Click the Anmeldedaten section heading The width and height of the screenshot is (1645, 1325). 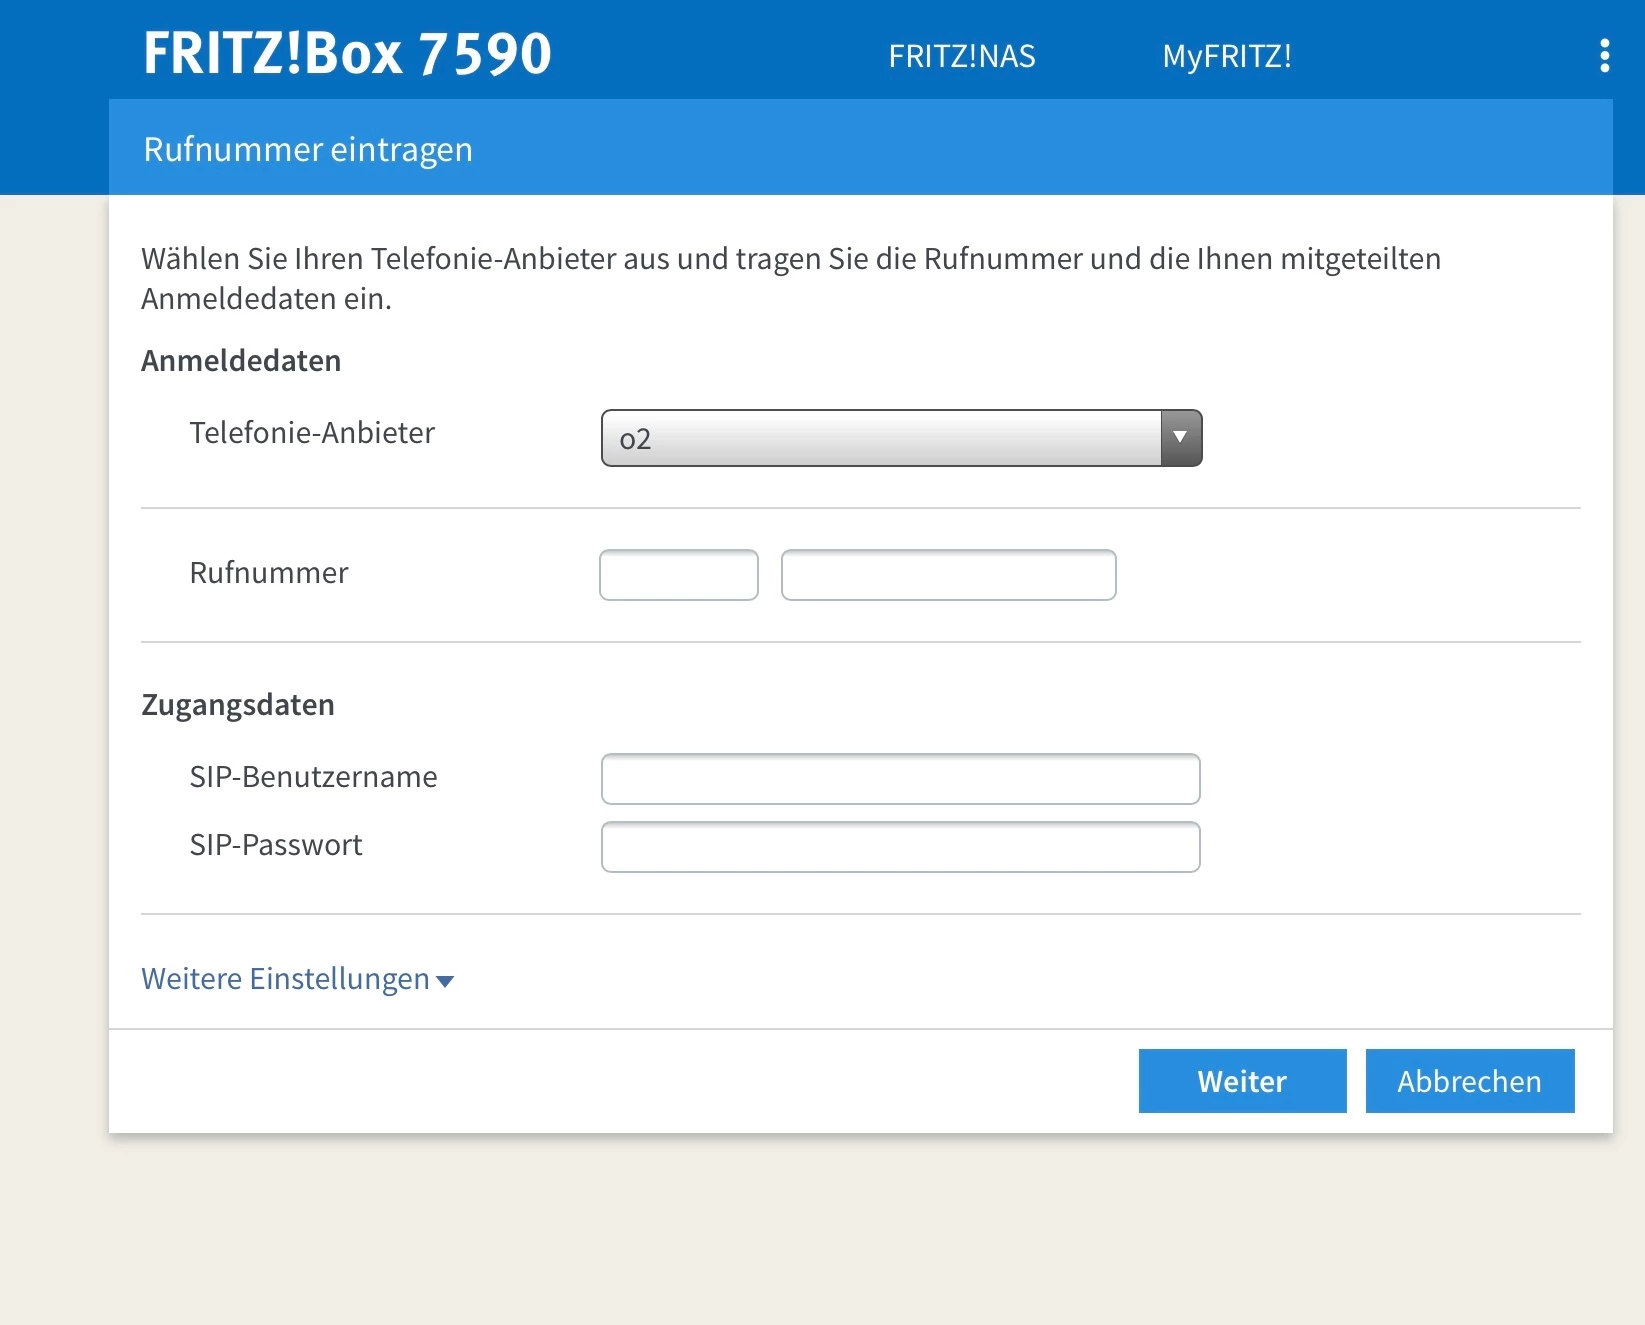(x=241, y=361)
